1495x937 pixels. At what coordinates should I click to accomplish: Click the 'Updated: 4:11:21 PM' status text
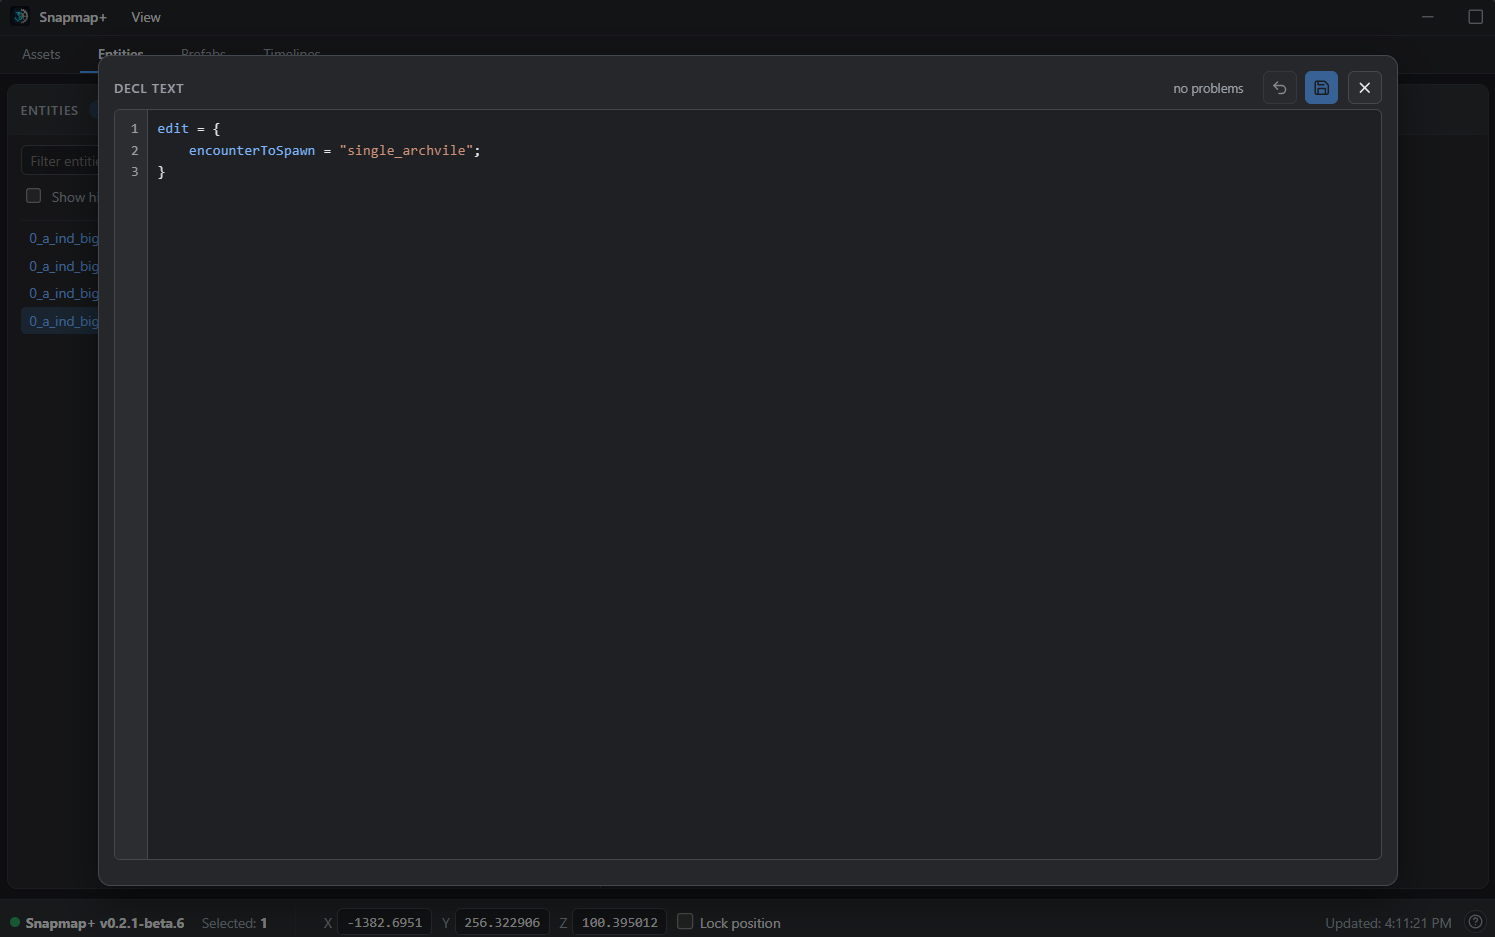[1388, 923]
